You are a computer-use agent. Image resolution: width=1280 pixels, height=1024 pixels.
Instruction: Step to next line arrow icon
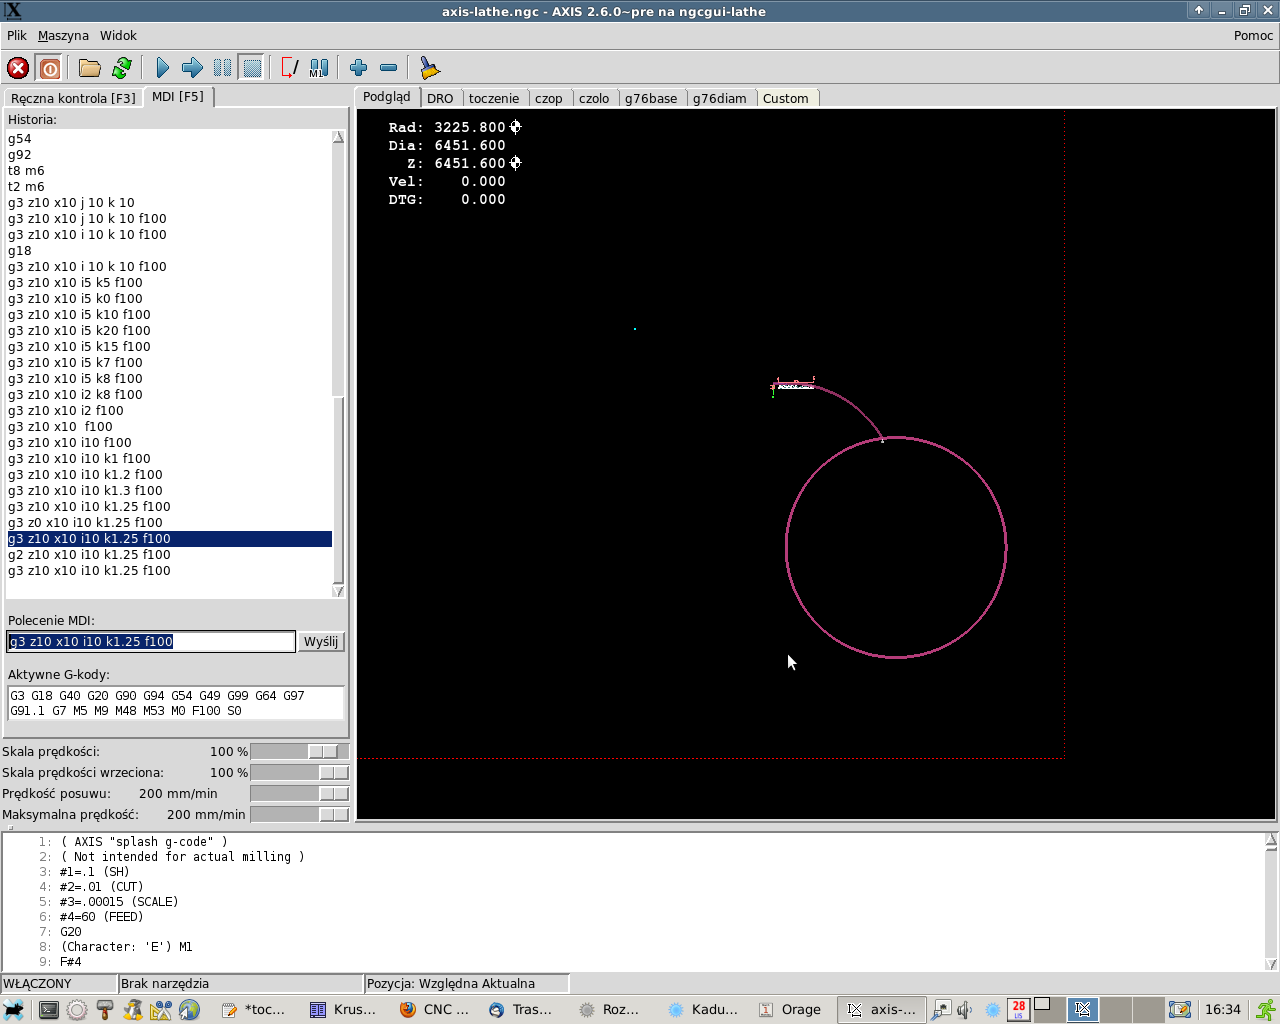[192, 68]
